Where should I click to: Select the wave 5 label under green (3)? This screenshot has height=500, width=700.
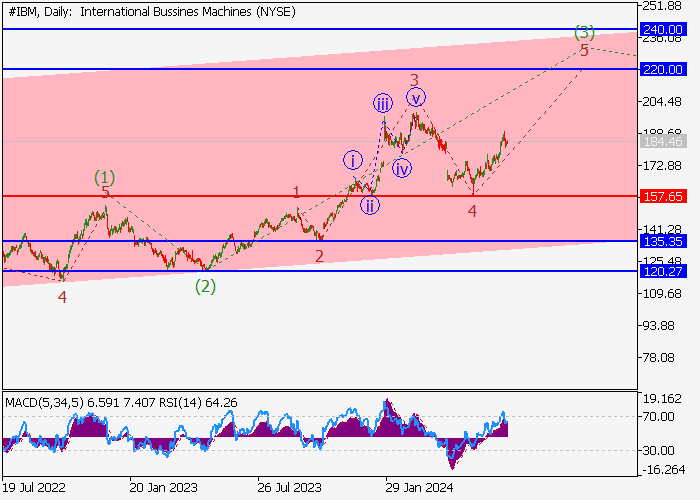pos(584,50)
